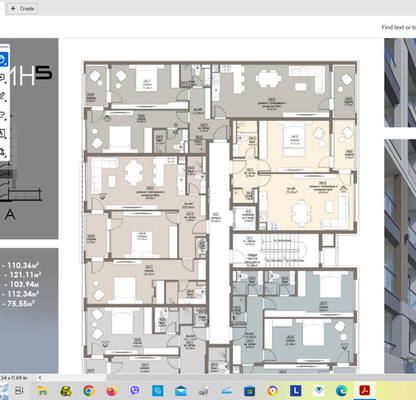Open Task View from the taskbar
This screenshot has height=400, width=416.
[19, 390]
